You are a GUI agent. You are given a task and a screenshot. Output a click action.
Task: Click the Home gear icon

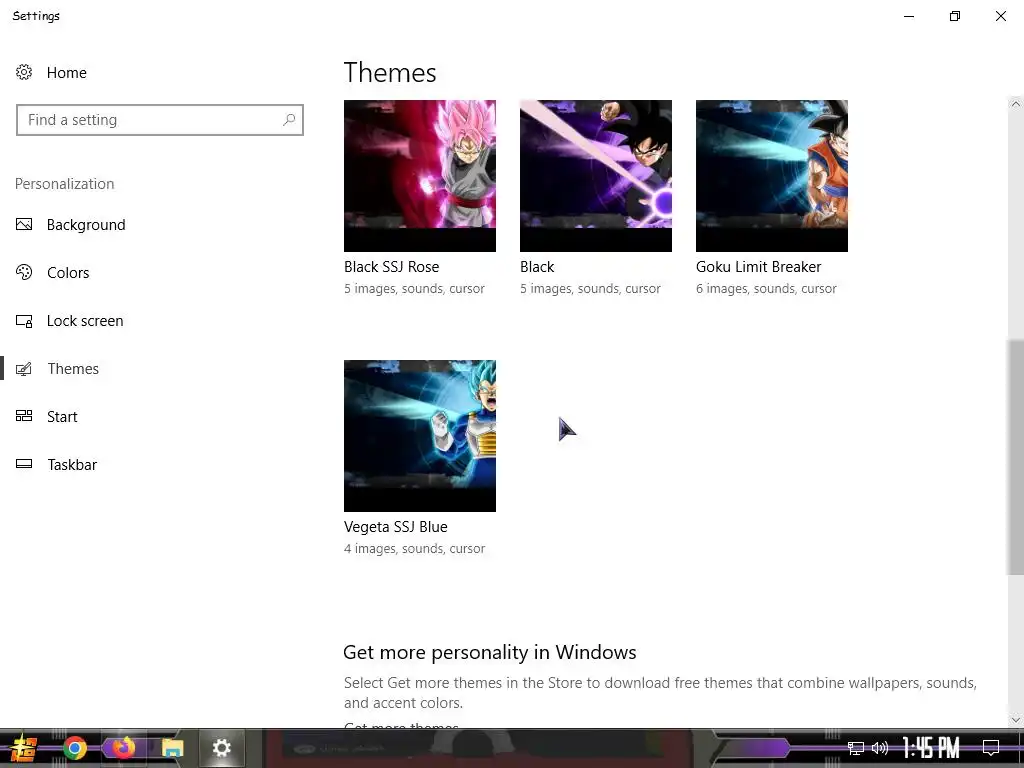click(x=24, y=72)
